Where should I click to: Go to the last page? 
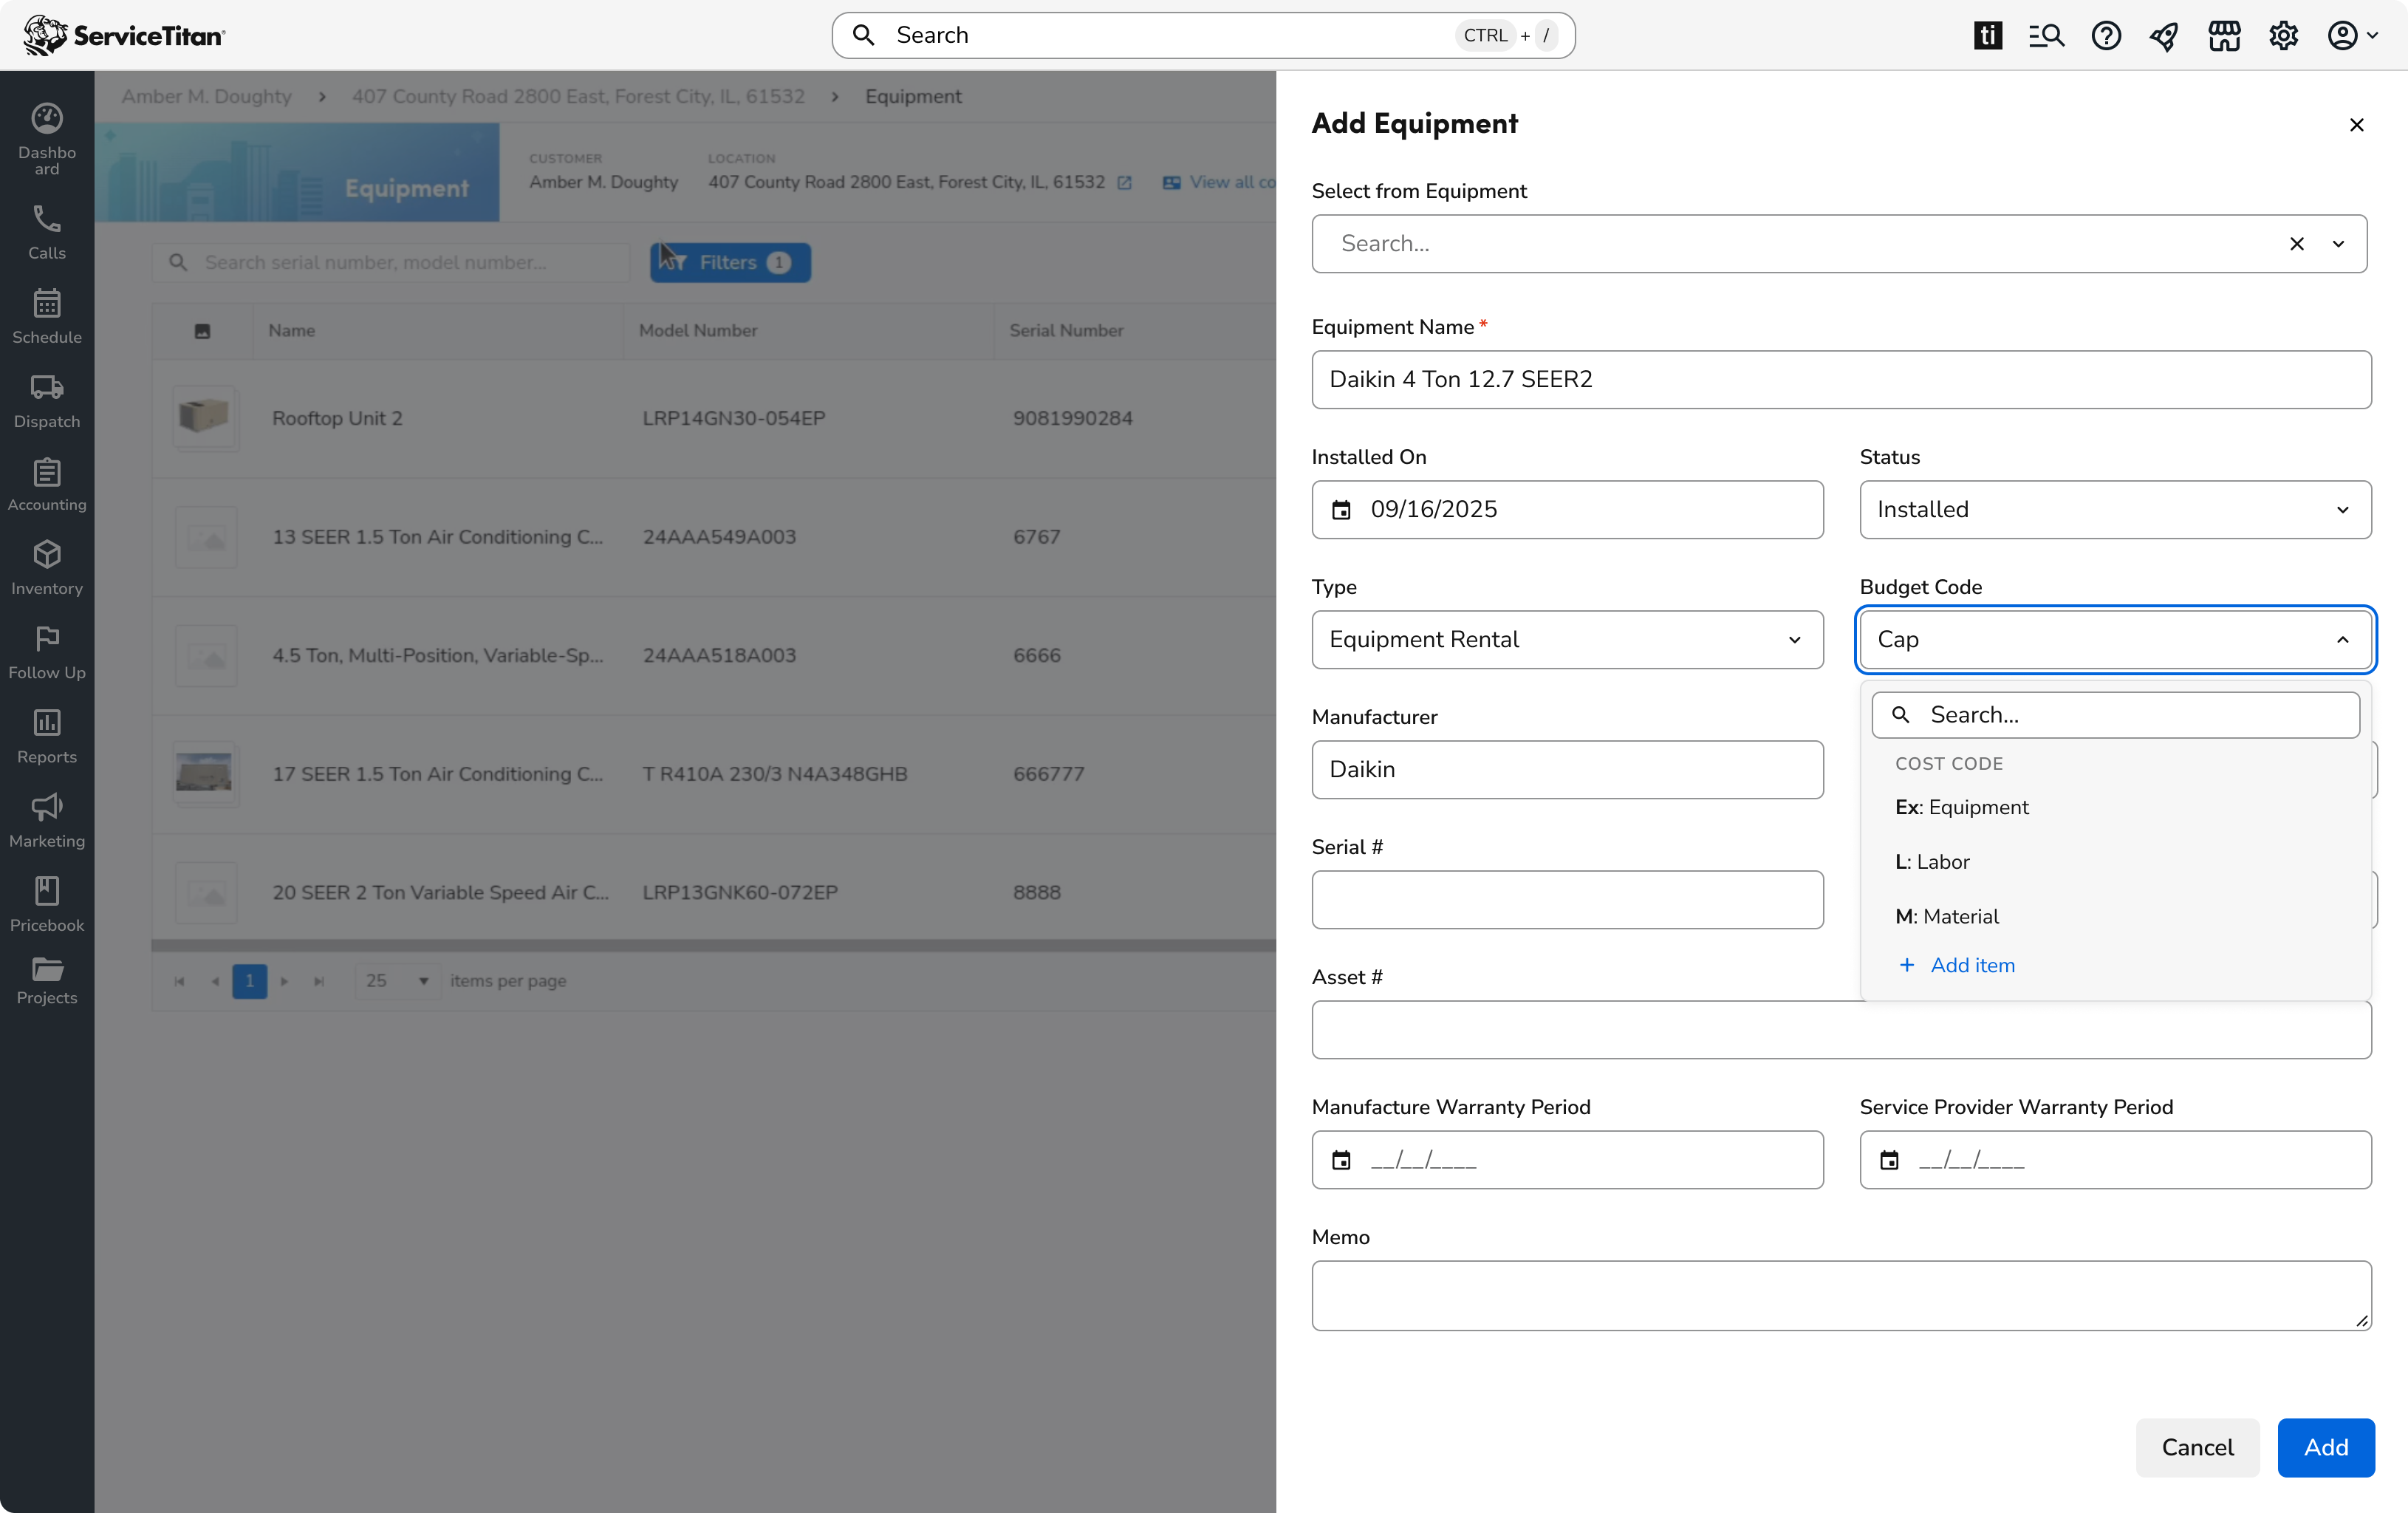point(319,981)
